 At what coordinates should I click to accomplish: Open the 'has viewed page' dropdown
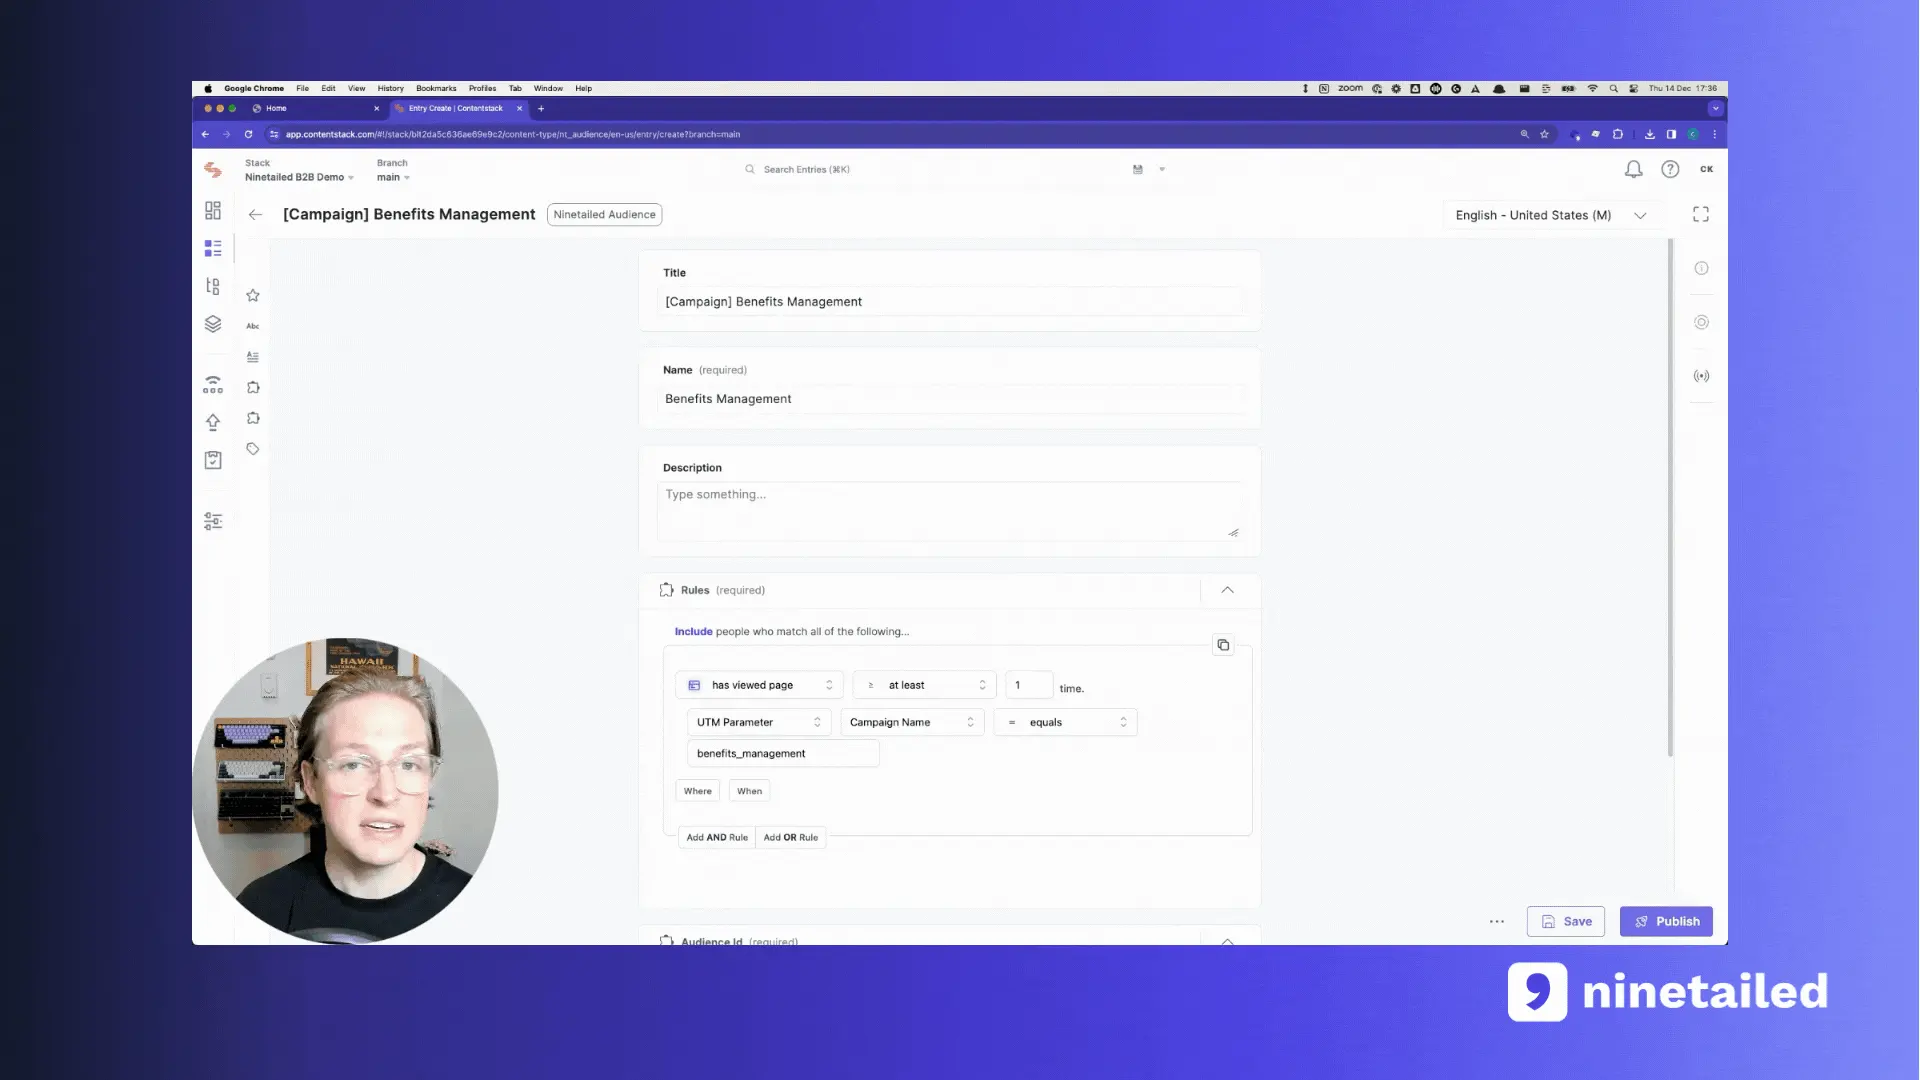pos(760,685)
